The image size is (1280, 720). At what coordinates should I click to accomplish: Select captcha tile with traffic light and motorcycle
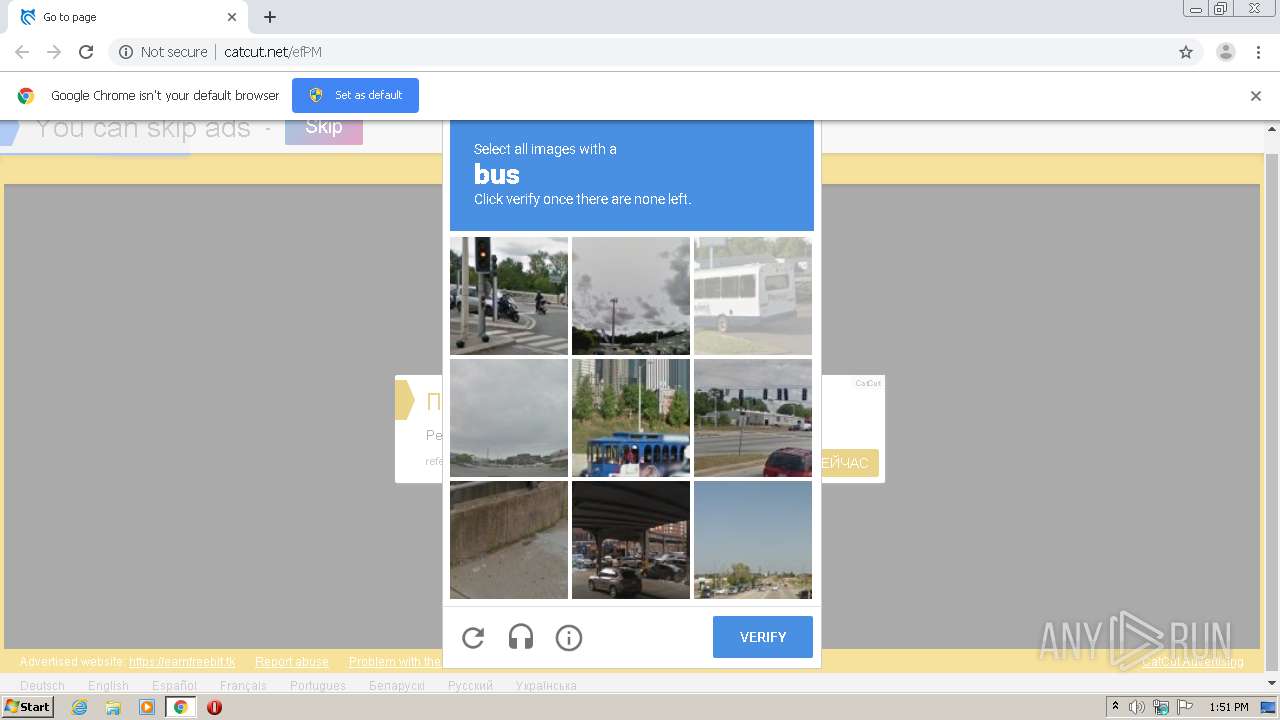click(509, 296)
